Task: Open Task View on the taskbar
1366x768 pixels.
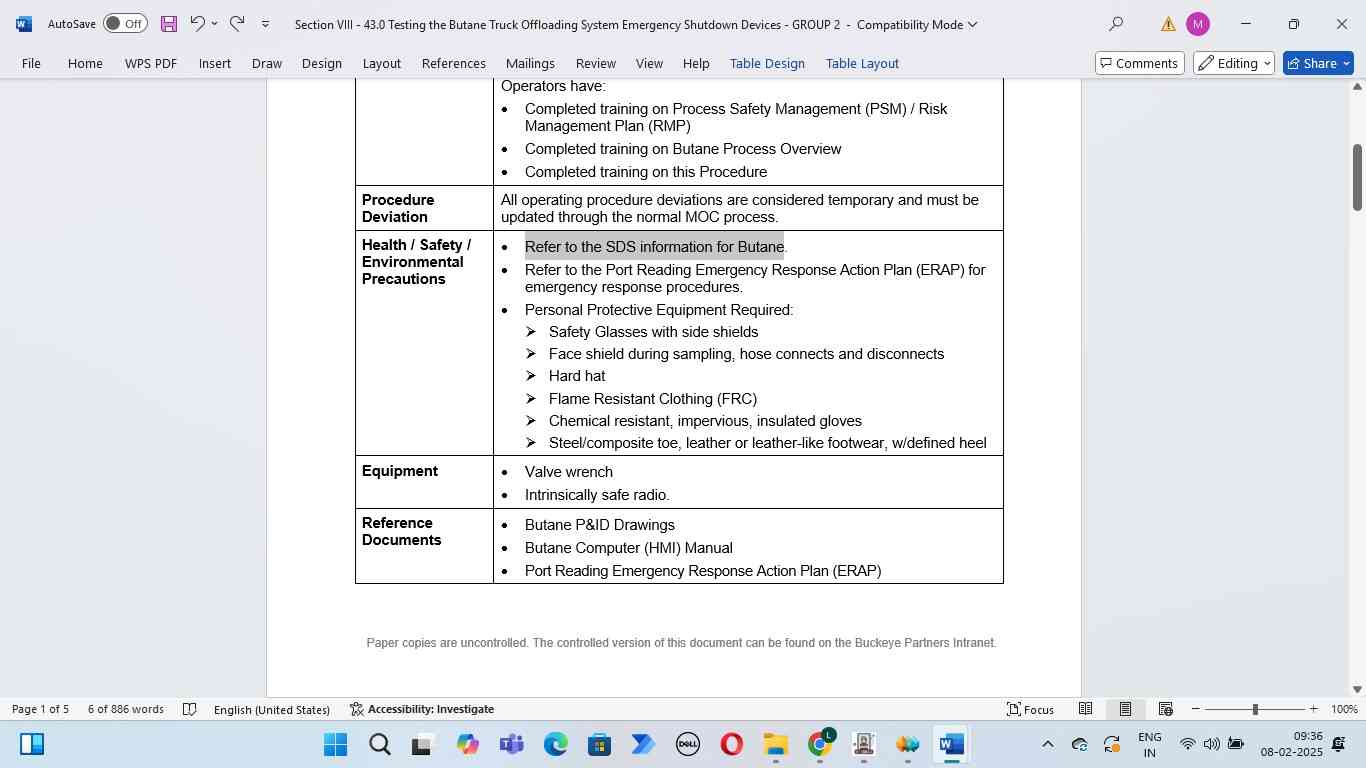Action: tap(423, 745)
